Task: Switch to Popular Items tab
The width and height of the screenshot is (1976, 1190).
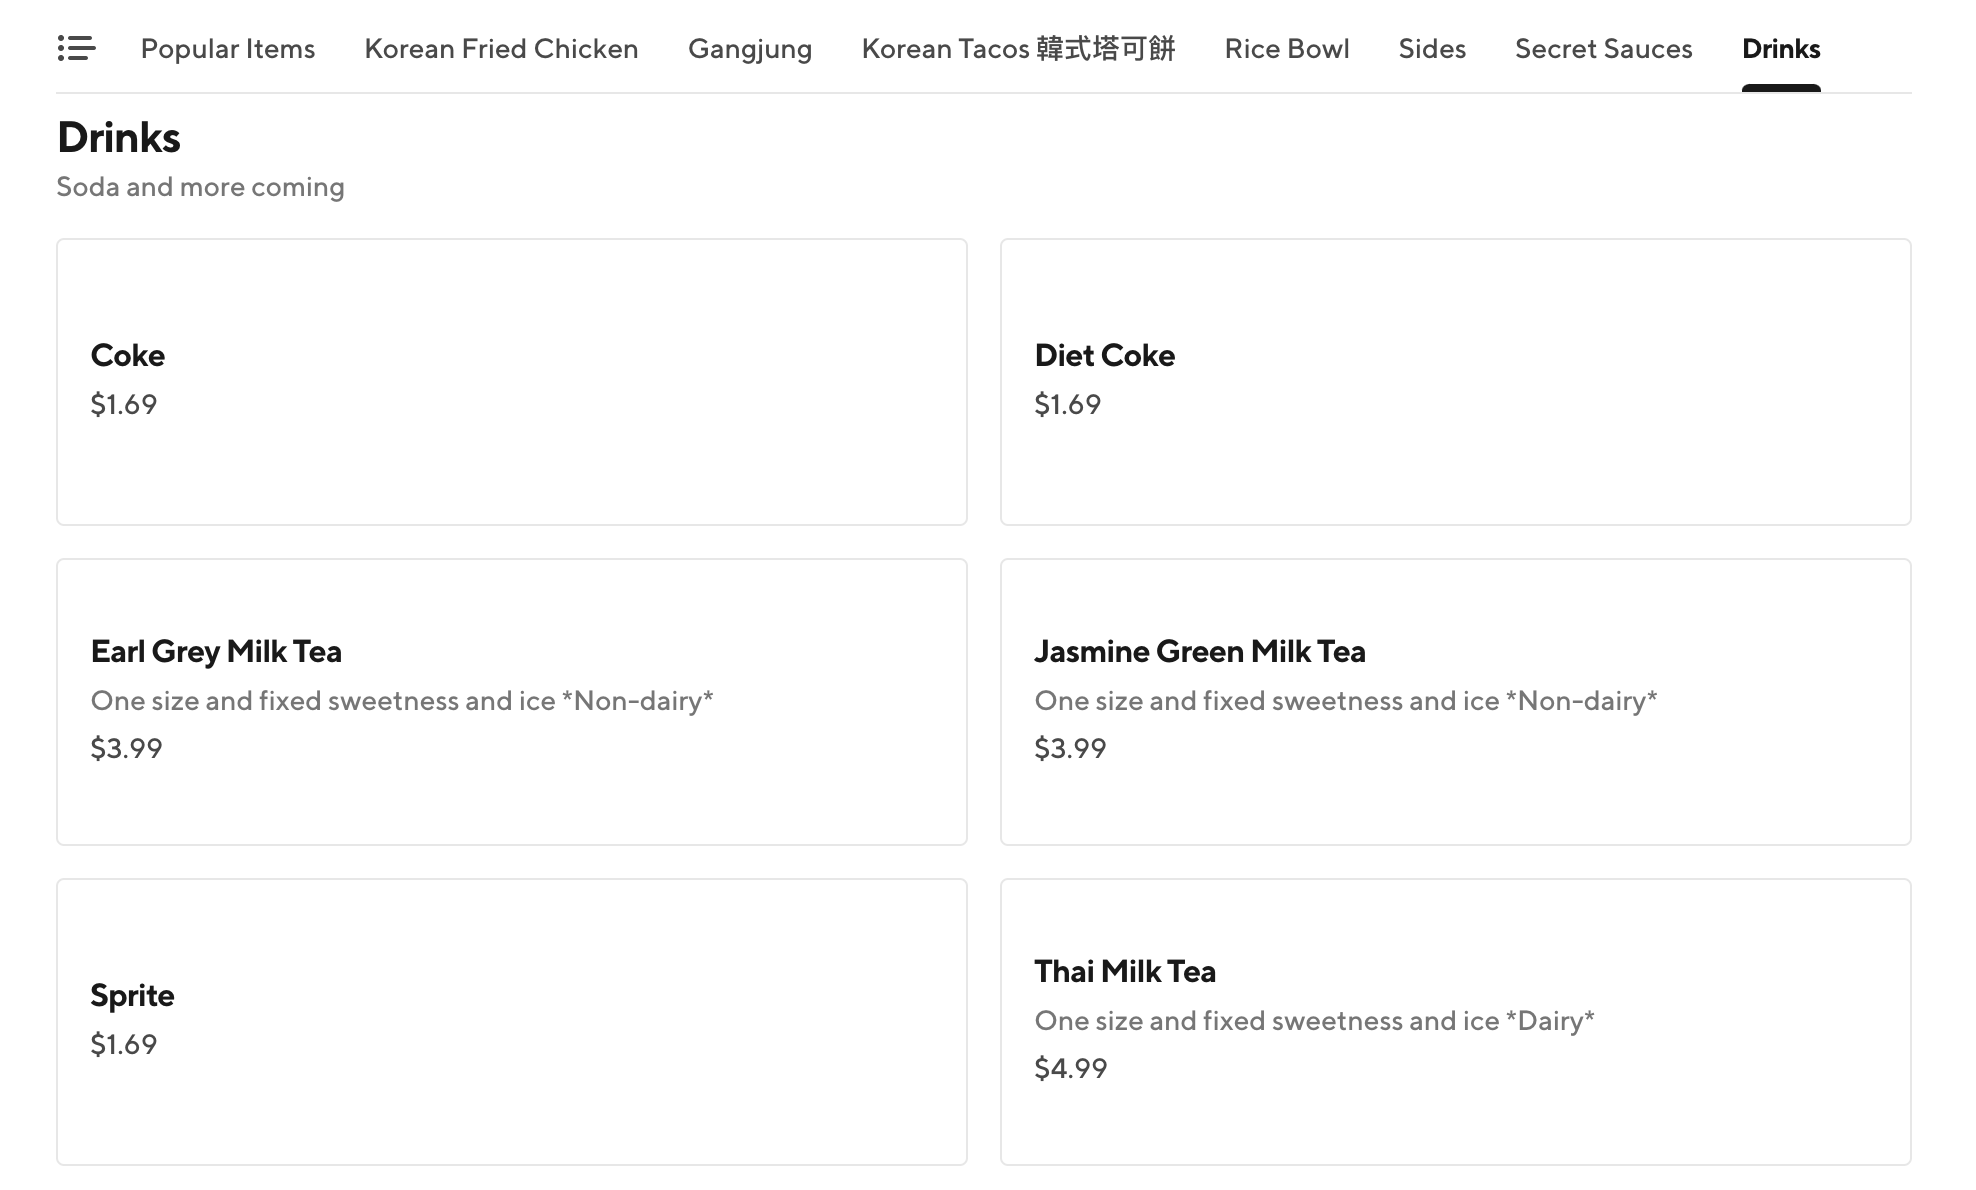Action: click(x=227, y=48)
